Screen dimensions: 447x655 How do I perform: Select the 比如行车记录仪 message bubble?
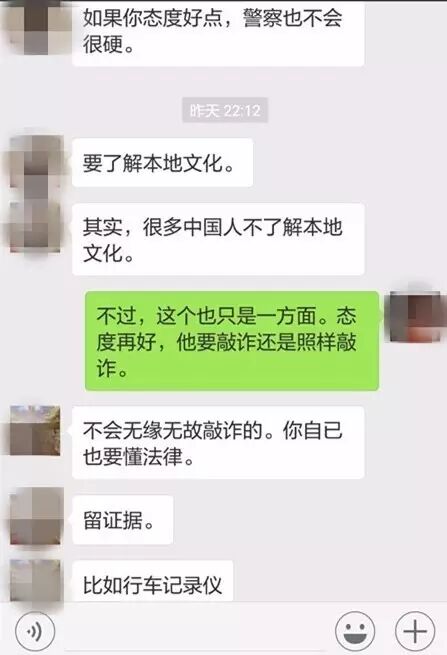[x=152, y=581]
